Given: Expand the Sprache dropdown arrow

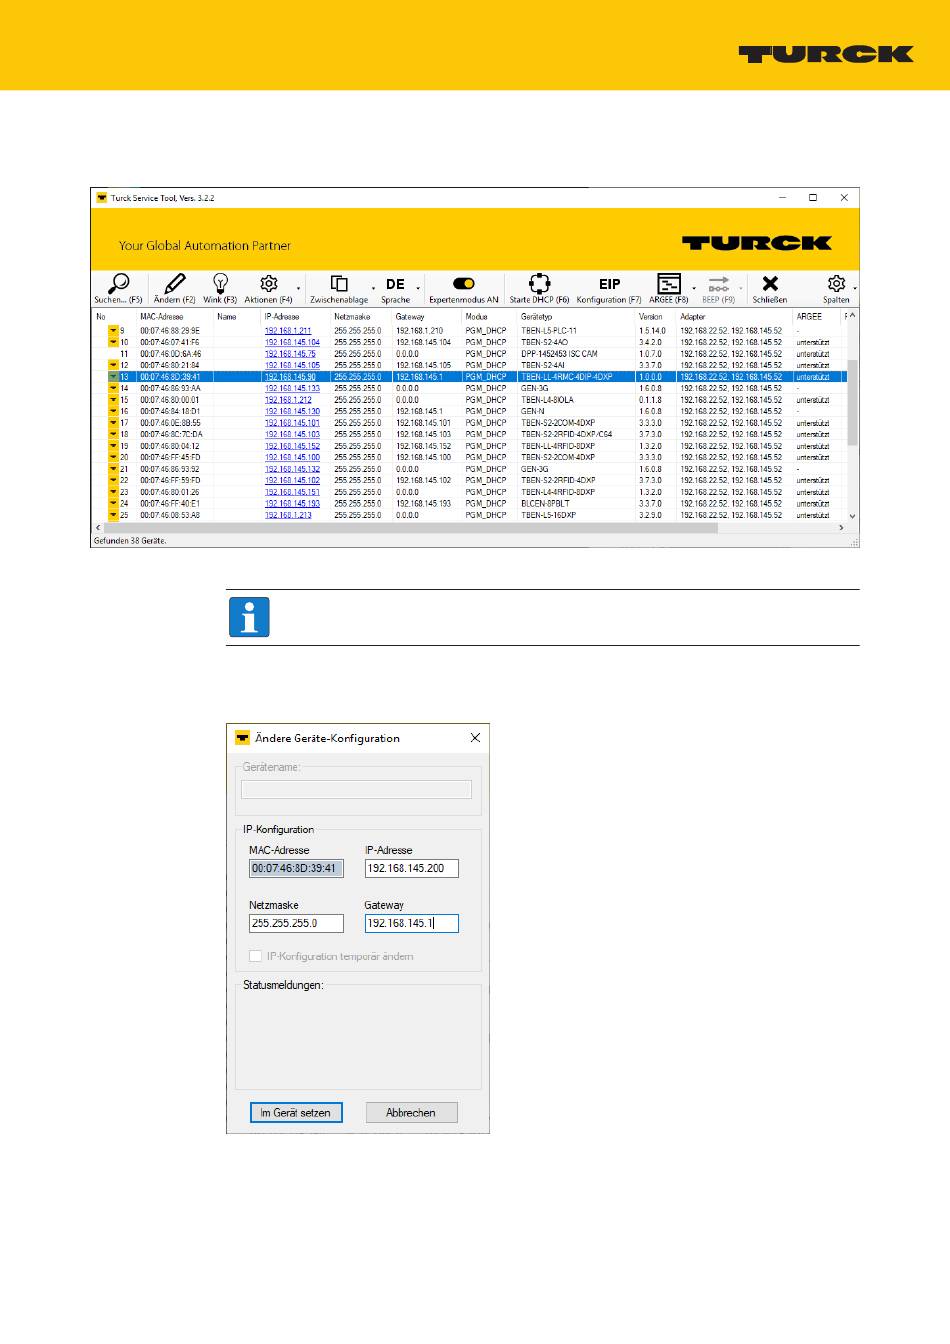Looking at the screenshot, I should [418, 289].
